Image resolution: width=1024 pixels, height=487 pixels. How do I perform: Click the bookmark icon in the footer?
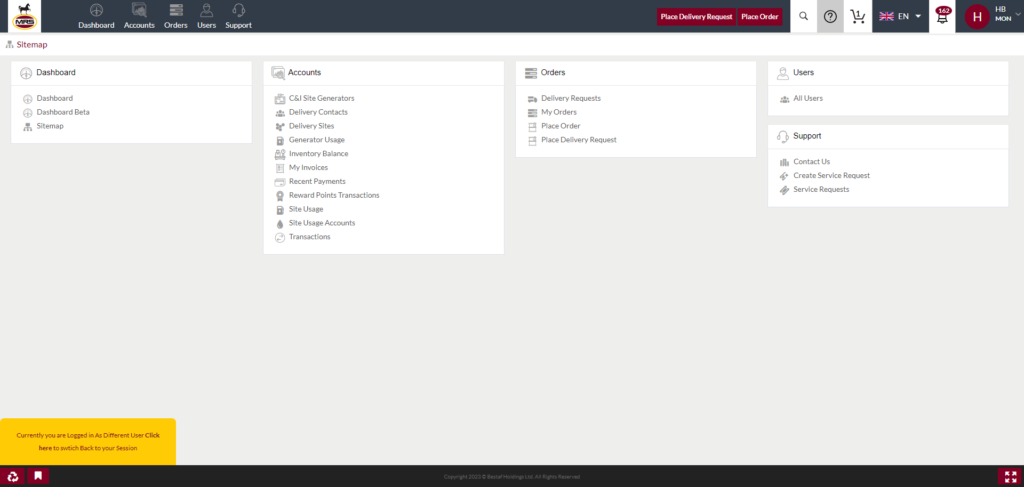(x=38, y=476)
